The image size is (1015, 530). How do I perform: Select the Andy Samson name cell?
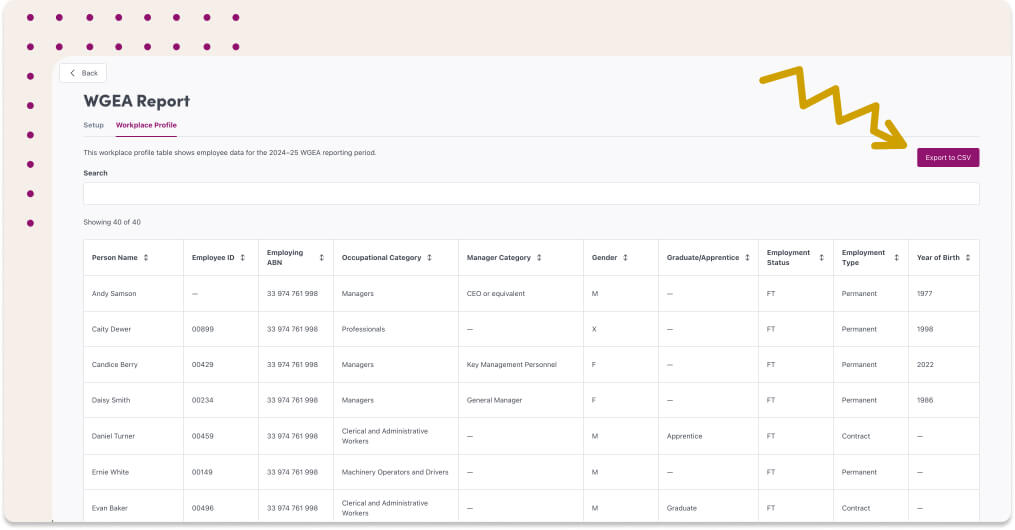[x=114, y=294]
